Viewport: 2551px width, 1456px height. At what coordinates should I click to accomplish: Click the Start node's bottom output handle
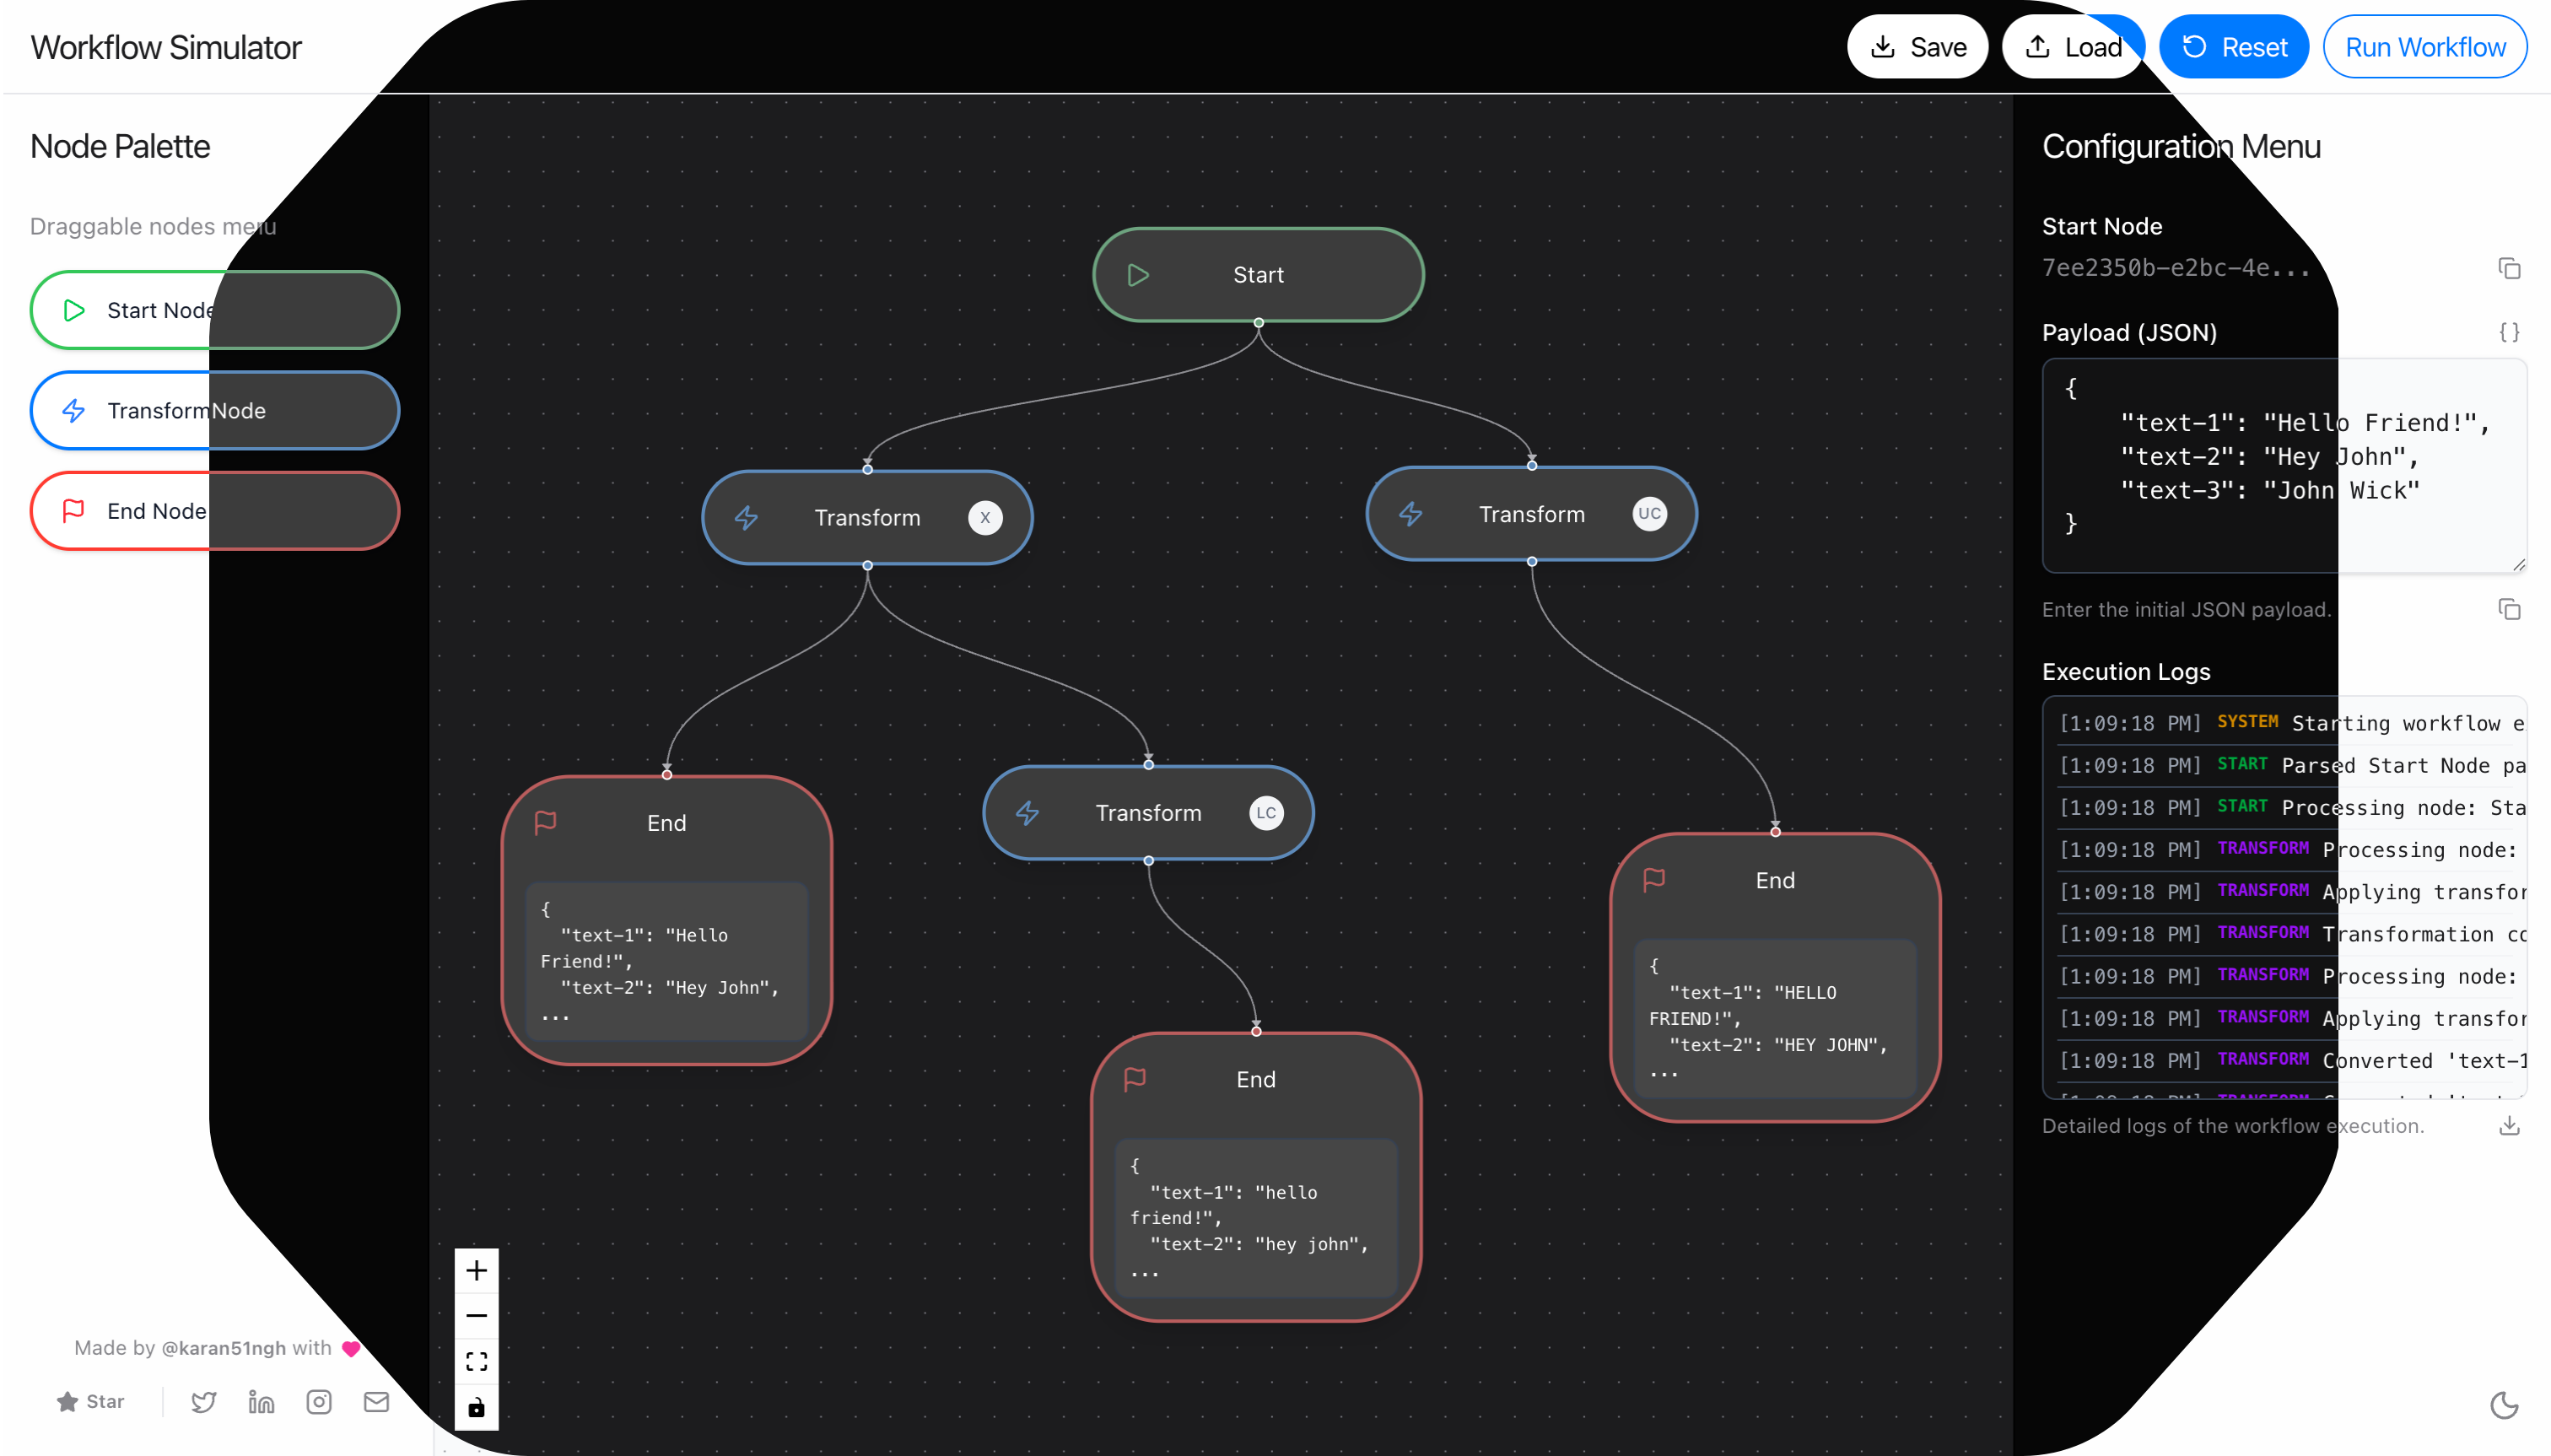[x=1258, y=323]
